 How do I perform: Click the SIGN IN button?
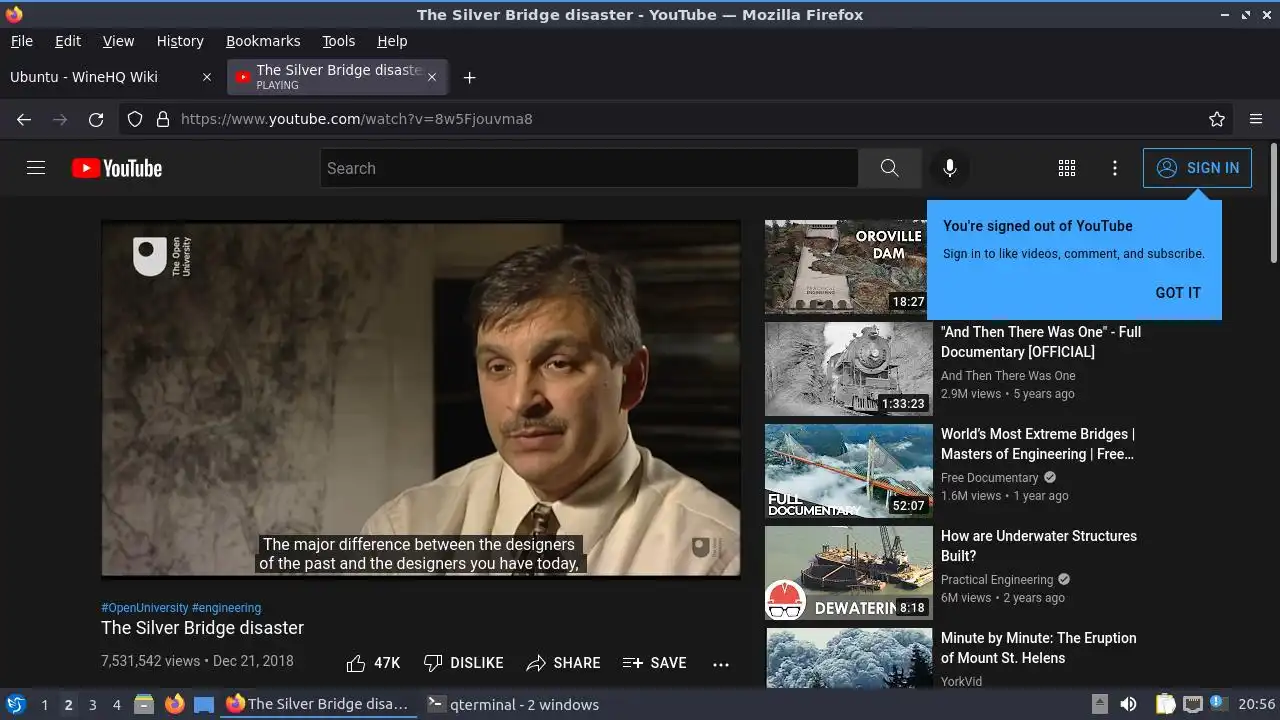click(x=1197, y=168)
